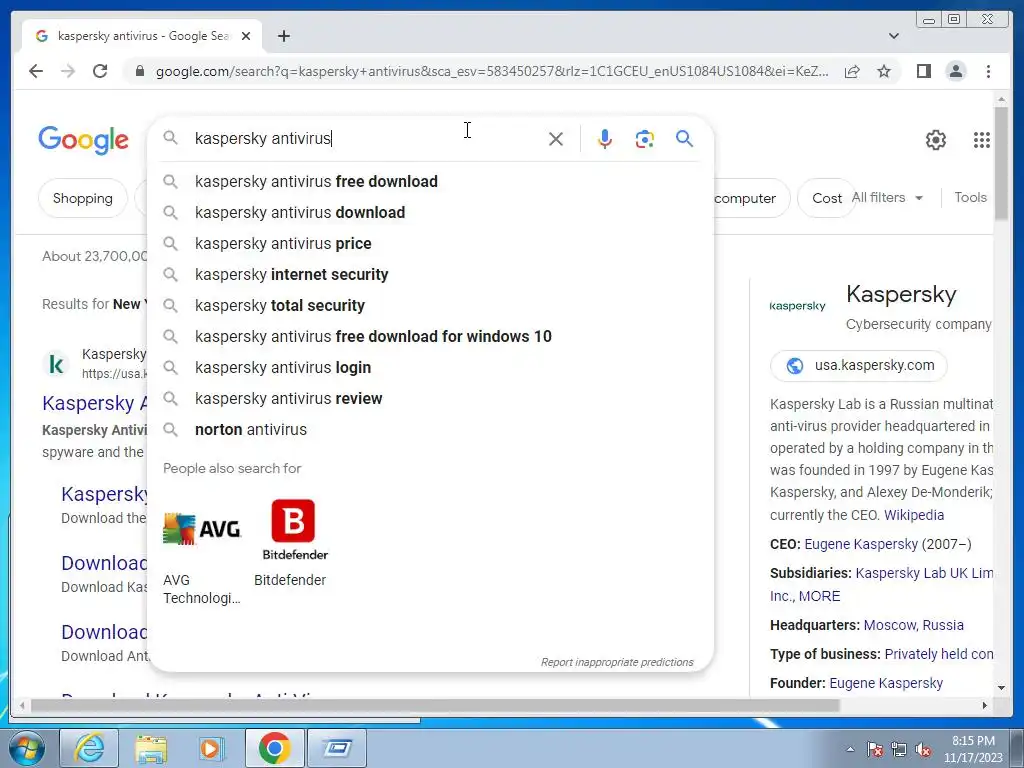Choose suggestion norton antivirus
Viewport: 1024px width, 768px height.
(431, 430)
